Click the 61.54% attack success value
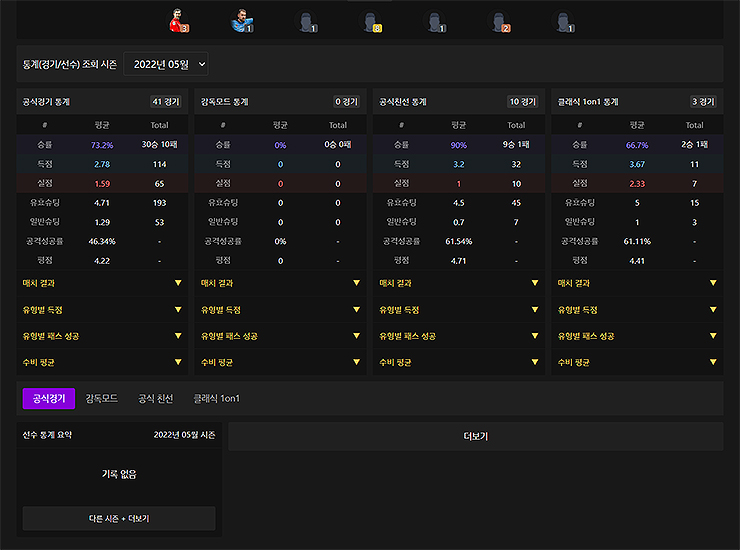 pyautogui.click(x=459, y=241)
